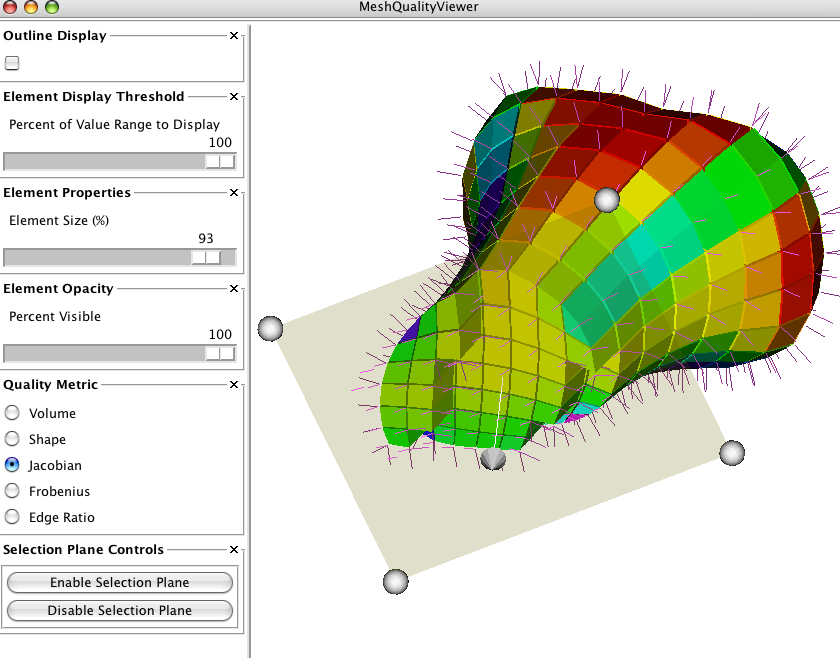Pick the Edge Ratio metric option
Screen dimensions: 840x658
click(12, 517)
